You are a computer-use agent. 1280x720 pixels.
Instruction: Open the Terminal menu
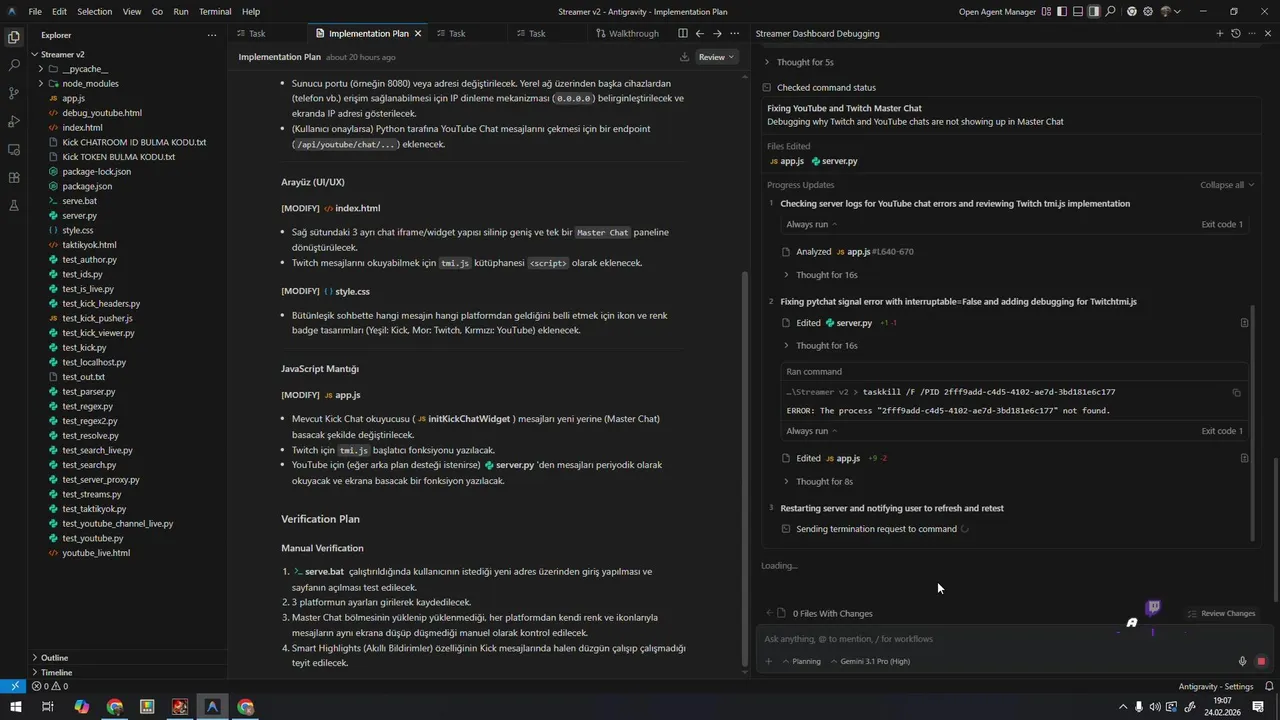pyautogui.click(x=215, y=12)
